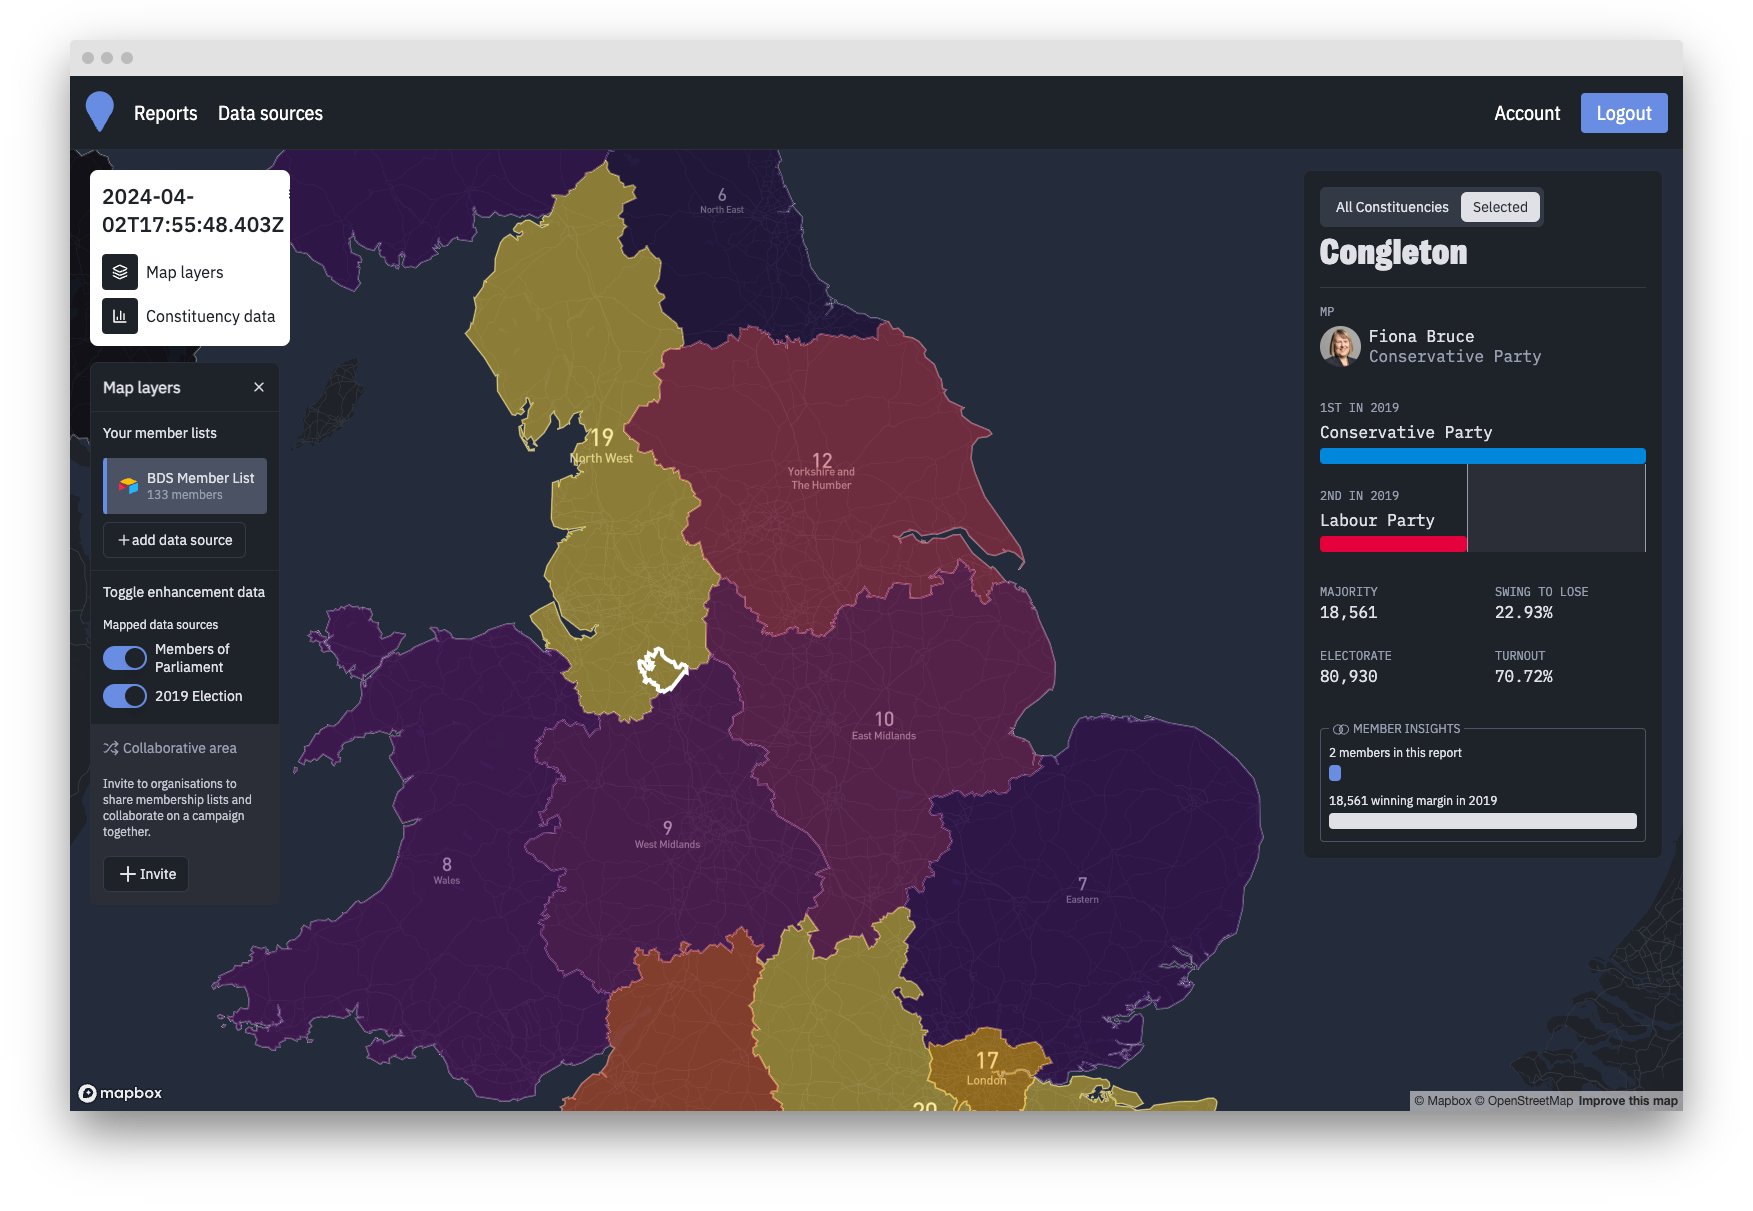The image size is (1753, 1211).
Task: Click the Improve this map link
Action: pos(1627,1101)
